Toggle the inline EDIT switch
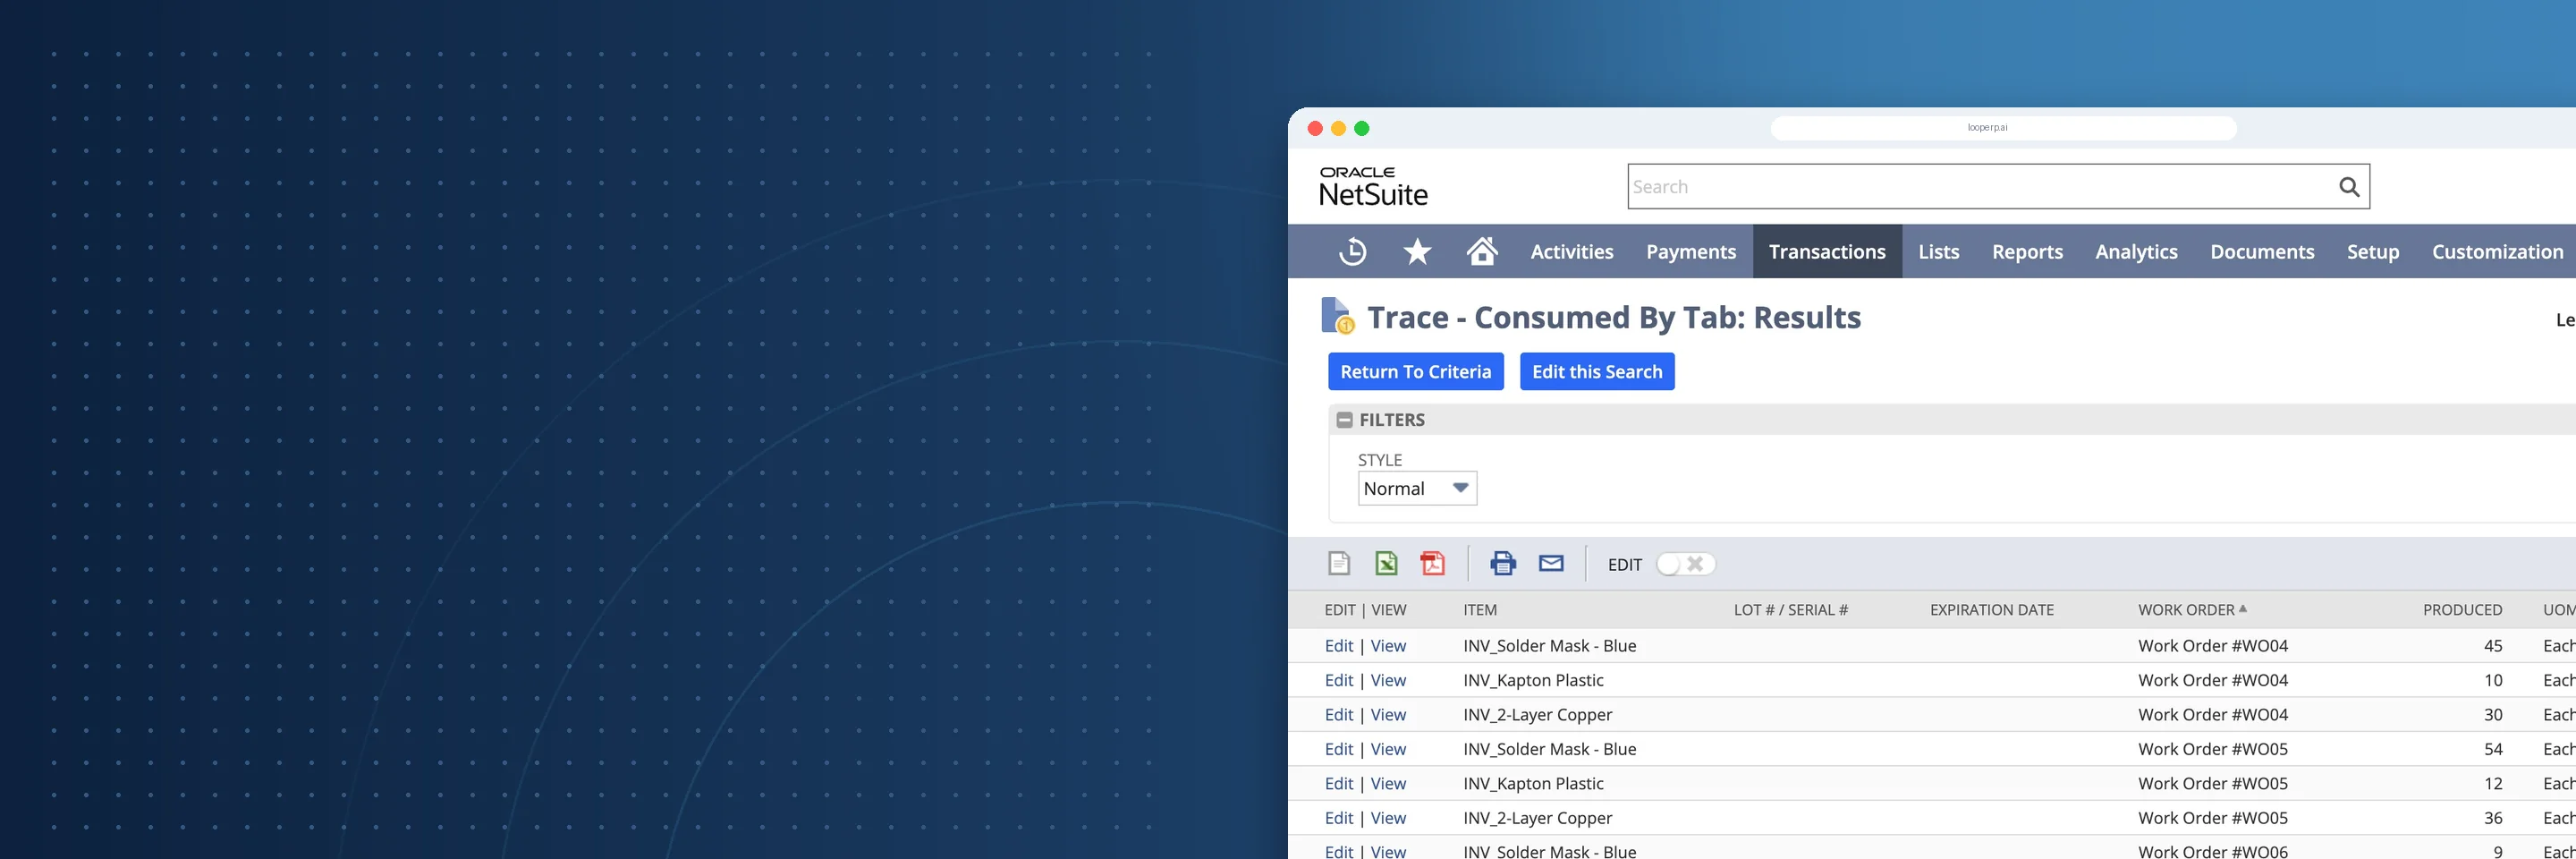Viewport: 2576px width, 859px height. pos(1685,564)
